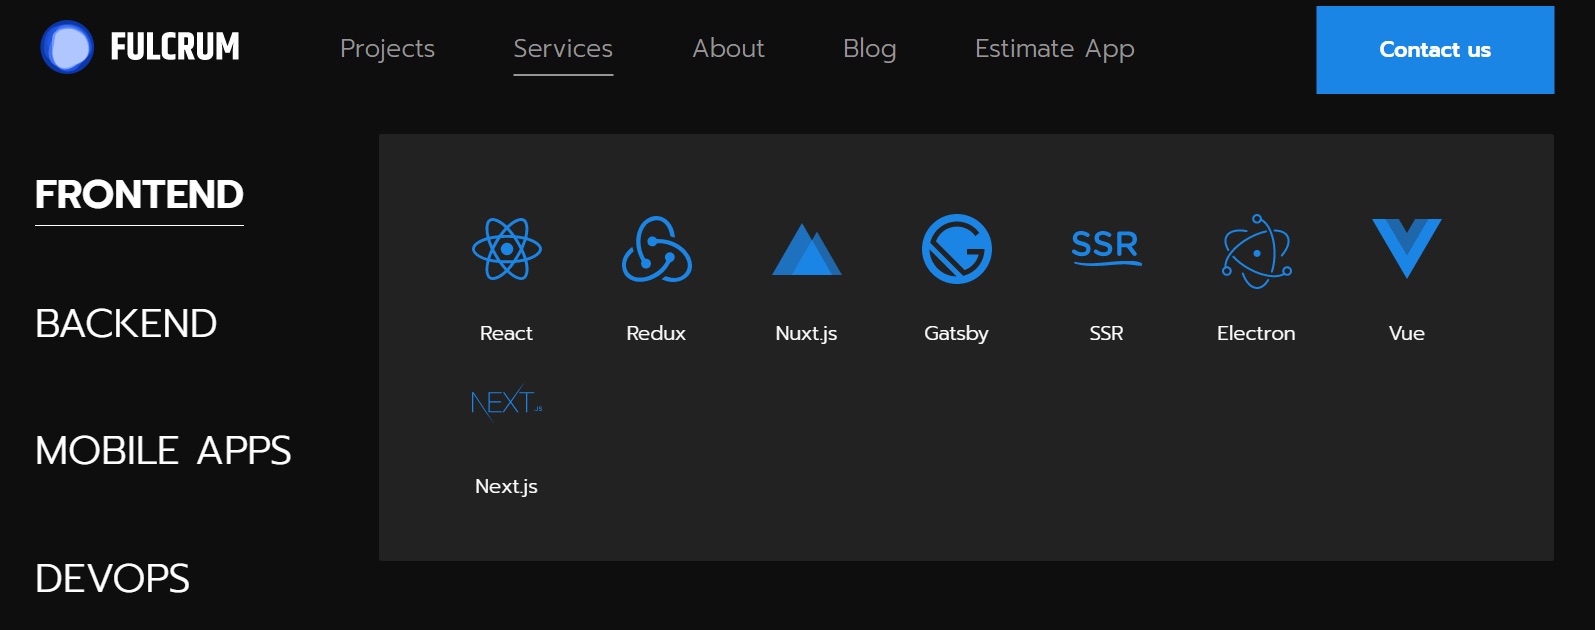
Task: Pick the Gatsby circular G icon
Action: click(957, 249)
